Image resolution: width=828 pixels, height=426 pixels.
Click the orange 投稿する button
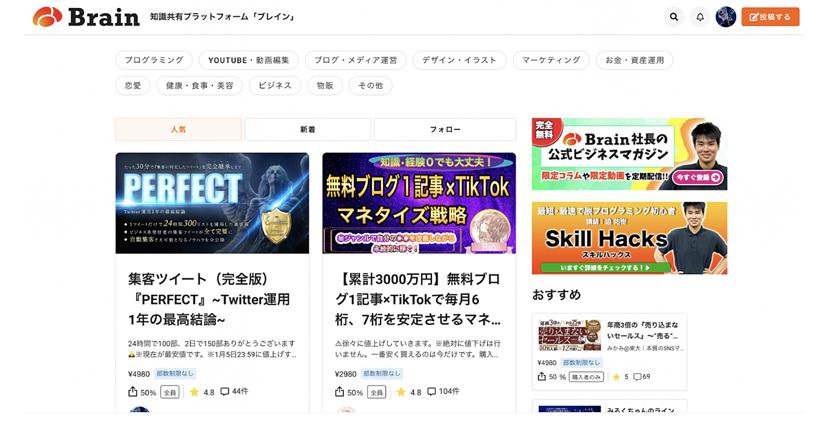(770, 17)
